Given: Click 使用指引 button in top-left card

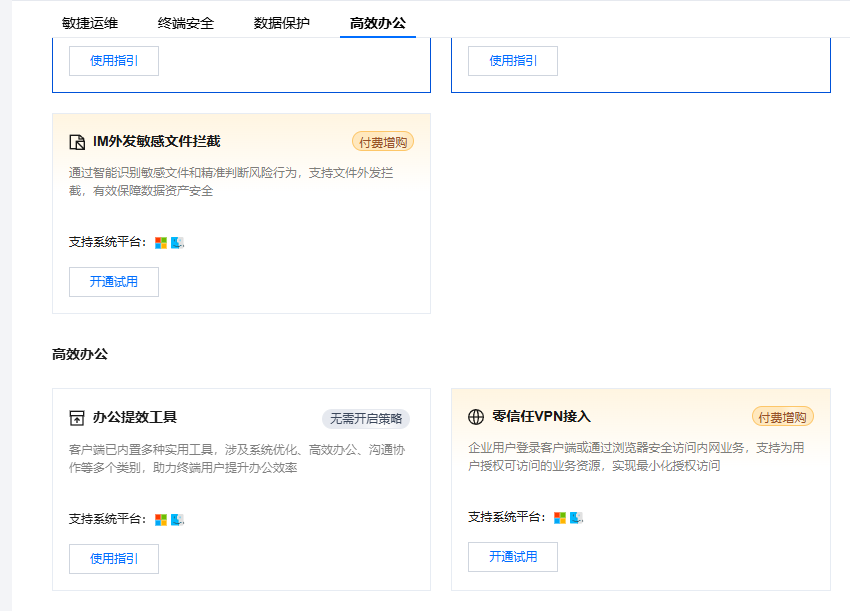Looking at the screenshot, I should (114, 61).
